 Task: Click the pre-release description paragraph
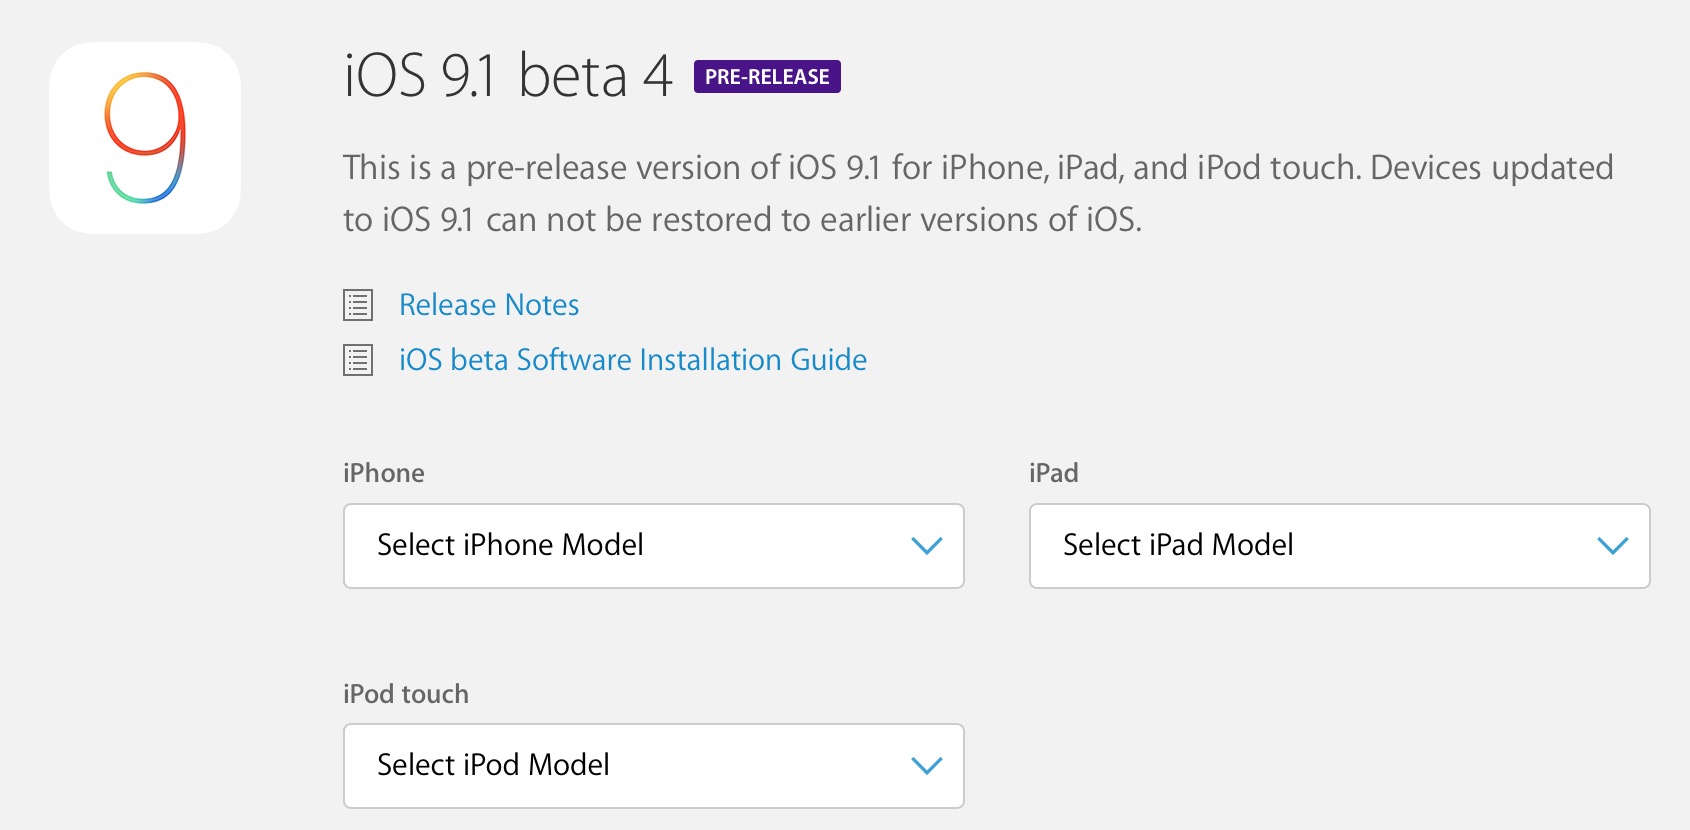(978, 193)
